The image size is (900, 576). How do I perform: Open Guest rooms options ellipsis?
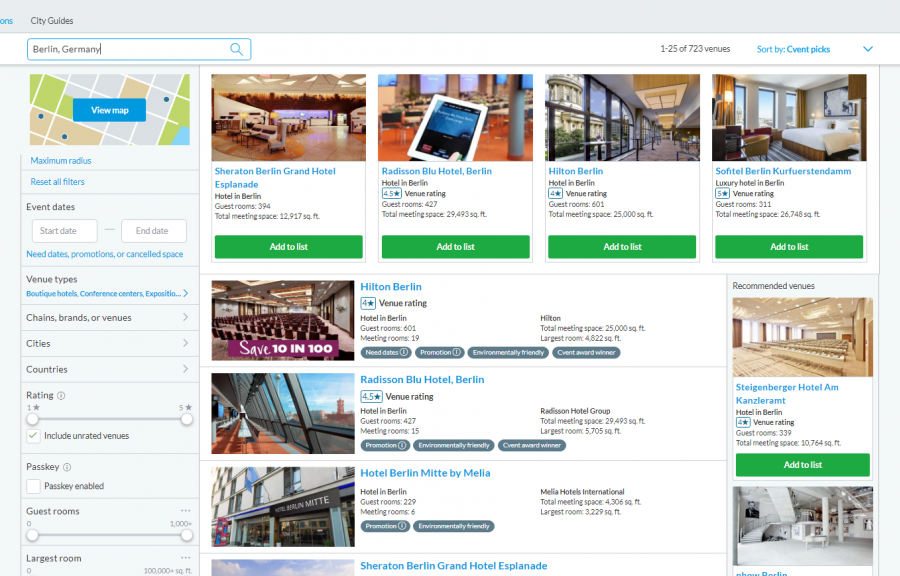[x=185, y=511]
